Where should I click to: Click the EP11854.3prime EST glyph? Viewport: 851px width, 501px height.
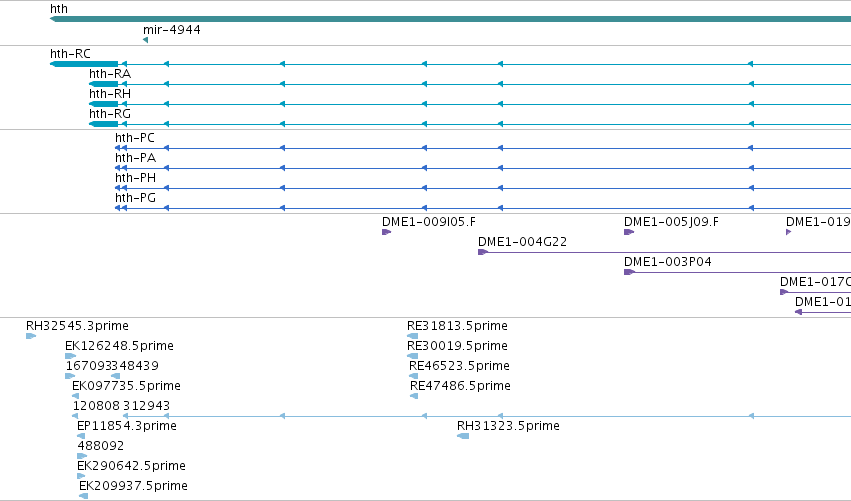[x=81, y=436]
